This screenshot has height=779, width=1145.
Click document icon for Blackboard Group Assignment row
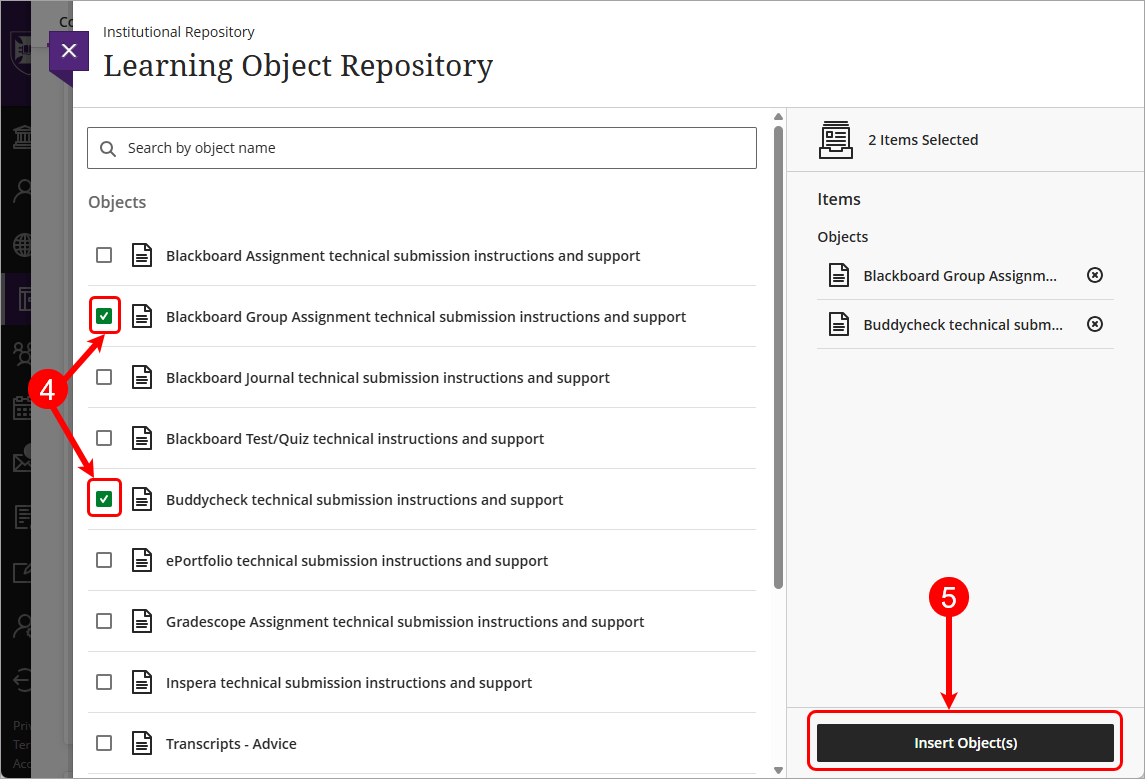(x=142, y=316)
